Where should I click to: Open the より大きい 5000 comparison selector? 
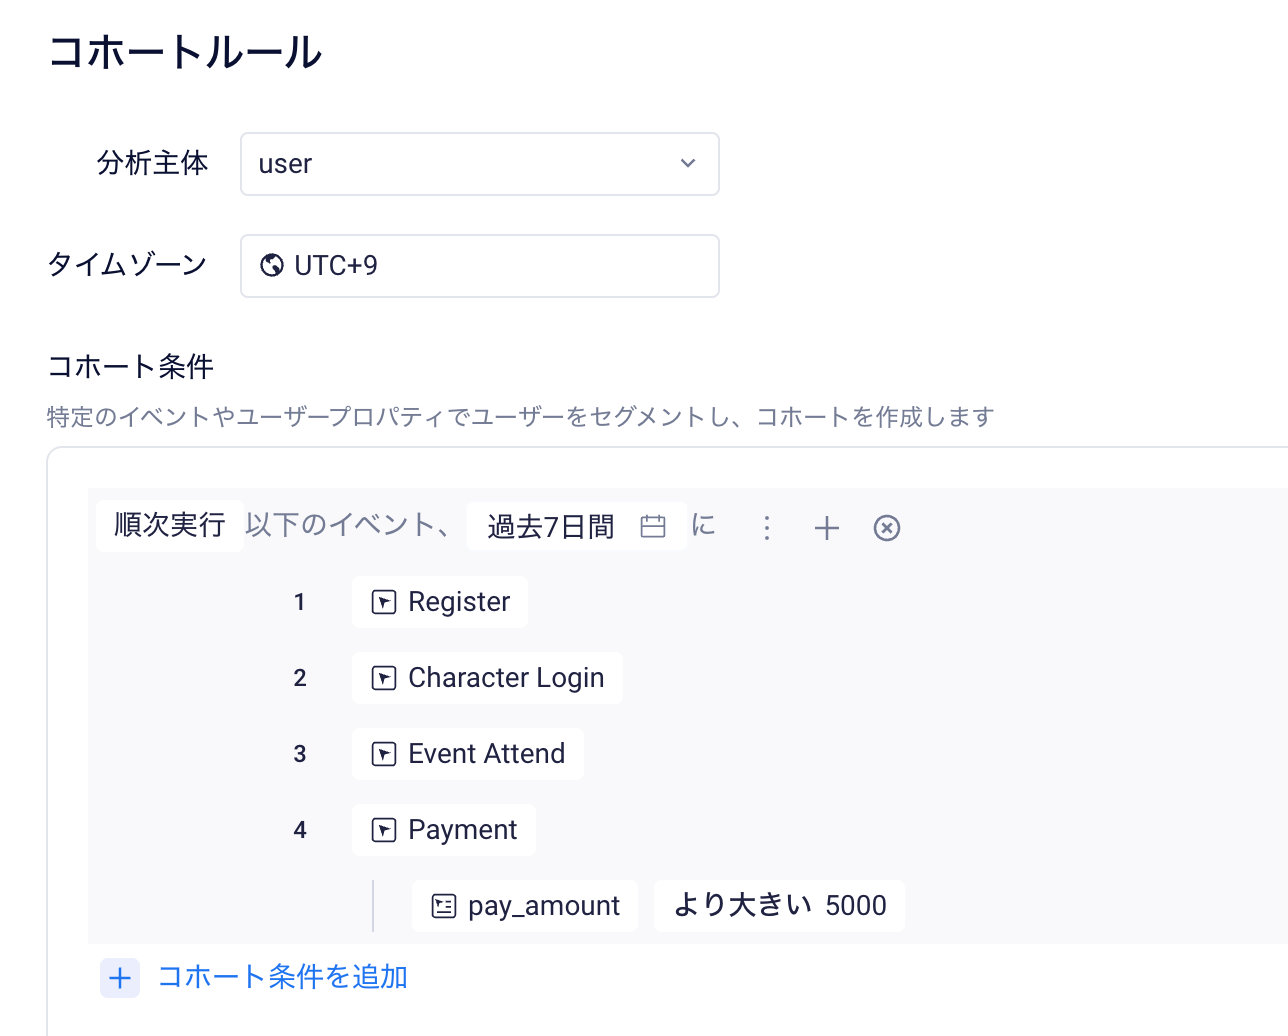tap(780, 906)
